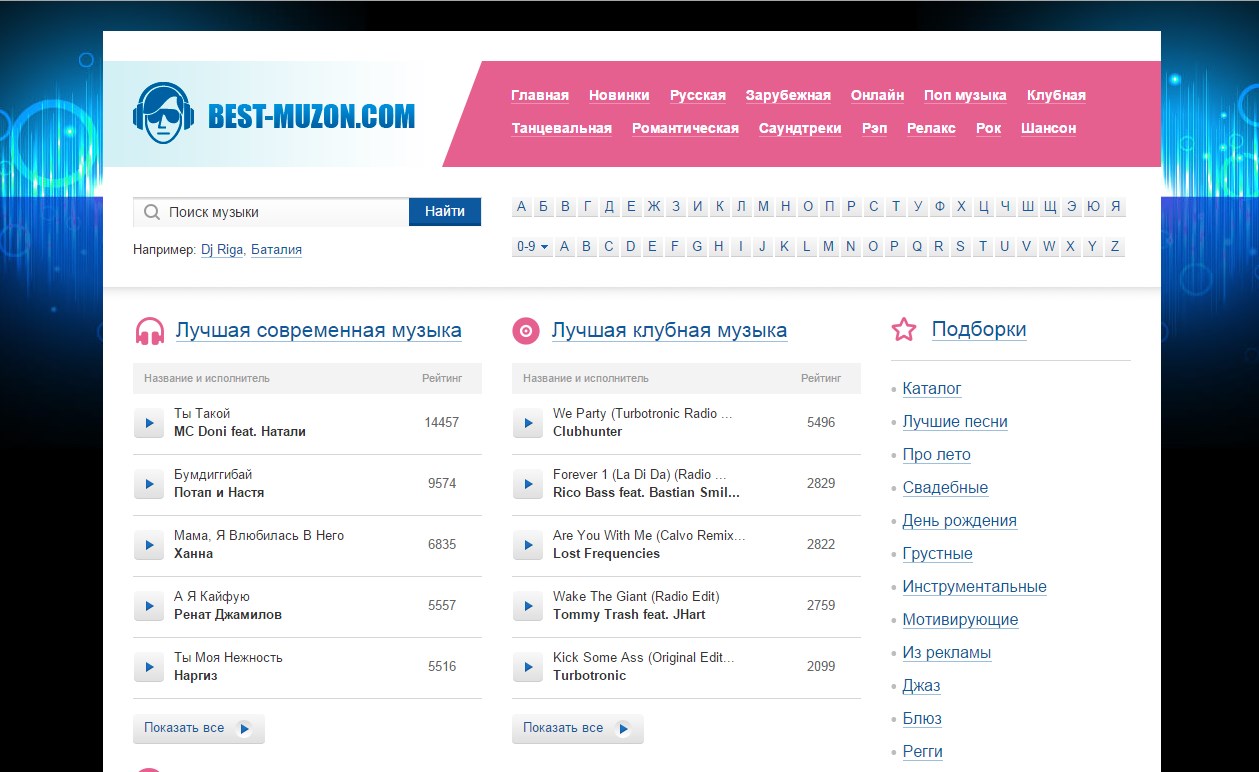Open the Главная menu item
1259x772 pixels.
point(540,96)
